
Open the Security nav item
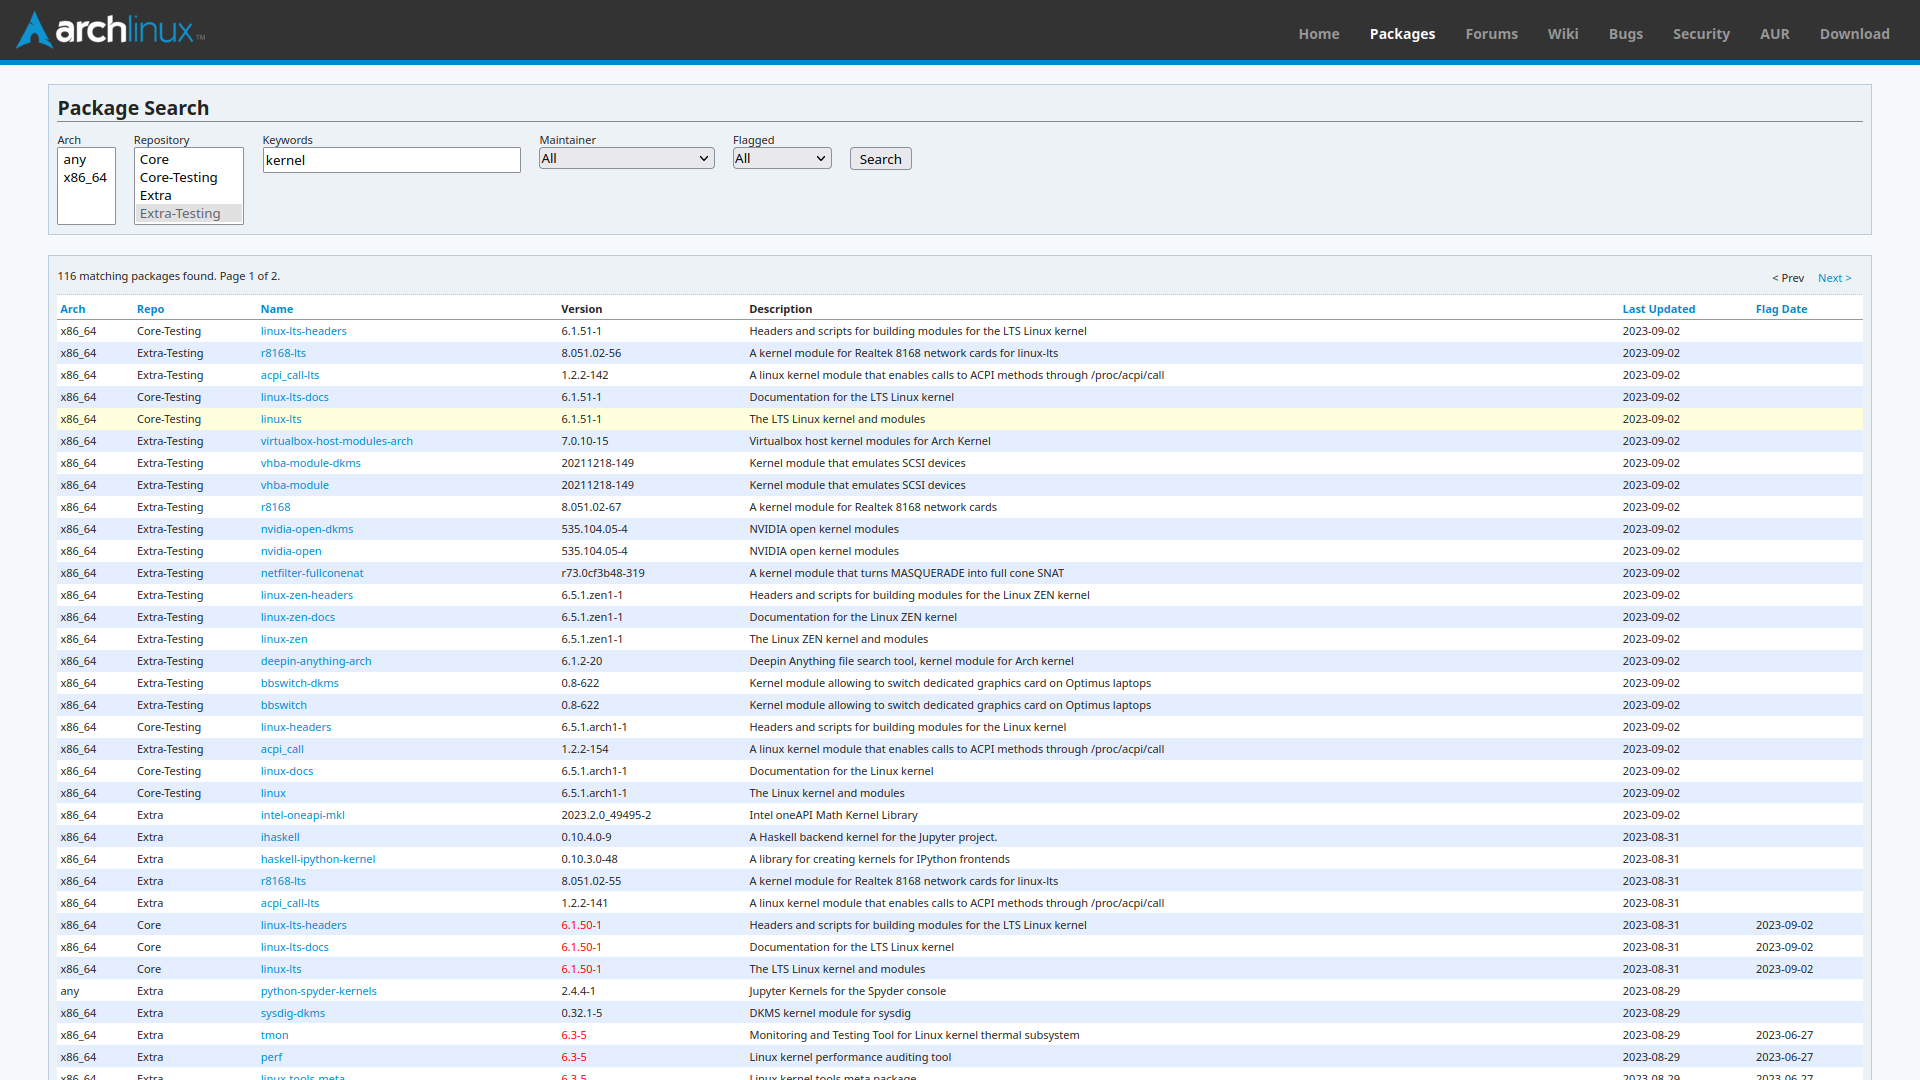[1701, 34]
